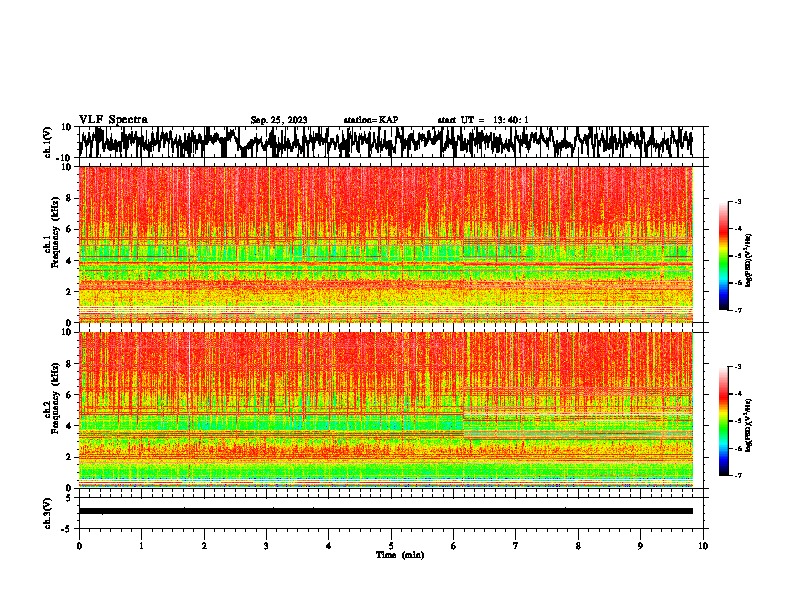The image size is (792, 612).
Task: Click time-axis tick label "2"
Action: [204, 546]
